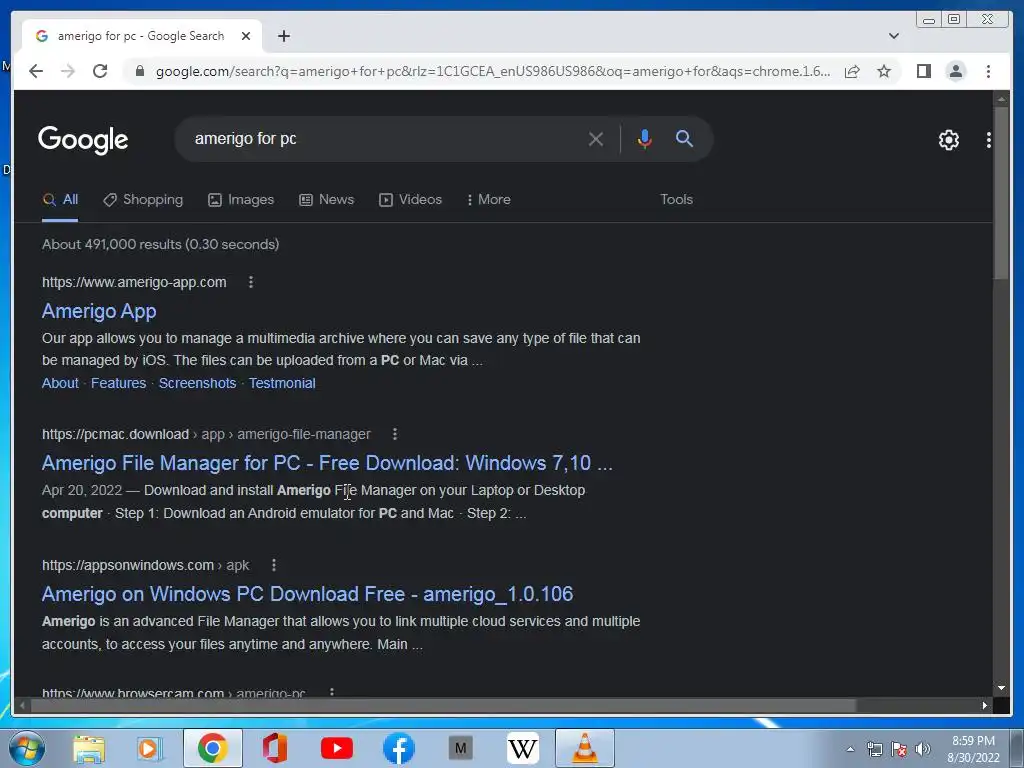Viewport: 1024px width, 768px height.
Task: Open the Features sitelink
Action: [x=118, y=383]
